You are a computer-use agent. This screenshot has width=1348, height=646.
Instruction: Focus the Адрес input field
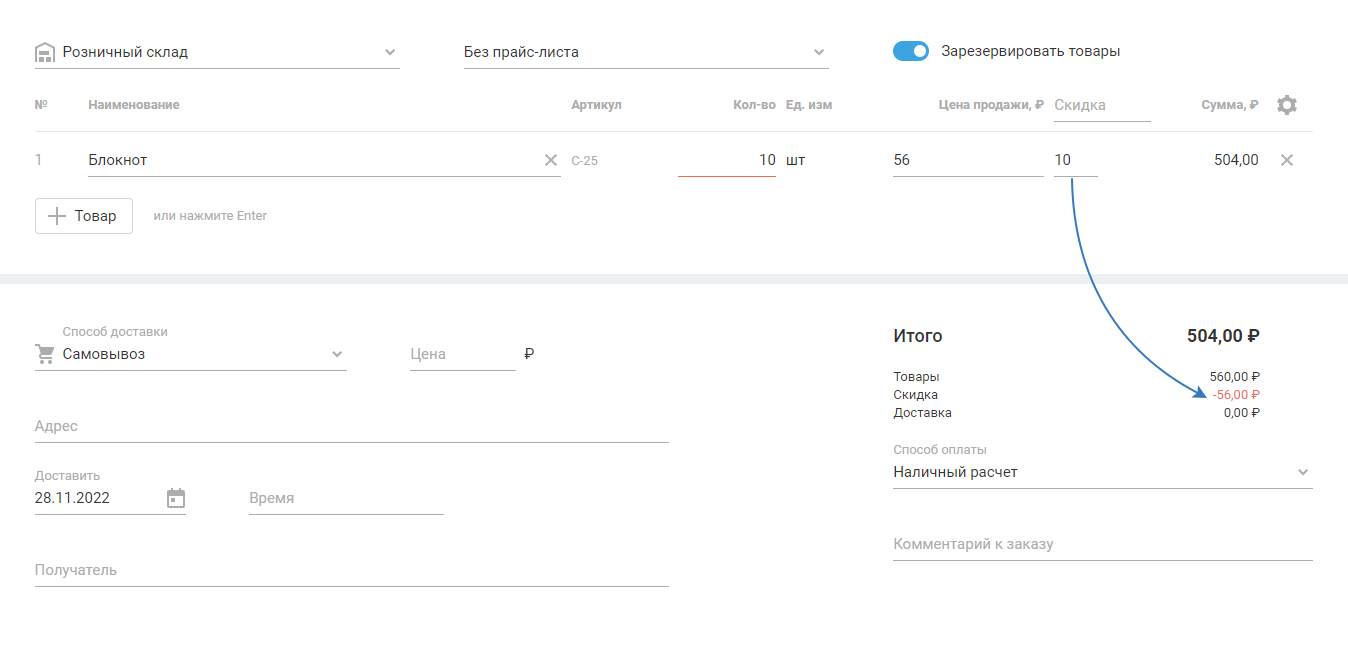click(351, 426)
